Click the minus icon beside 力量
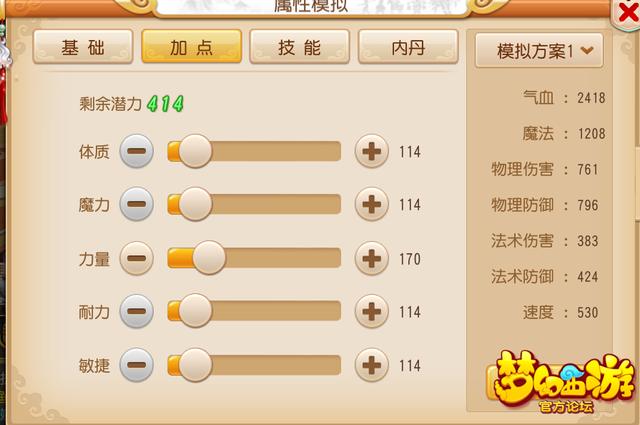This screenshot has width=640, height=425. point(137,258)
